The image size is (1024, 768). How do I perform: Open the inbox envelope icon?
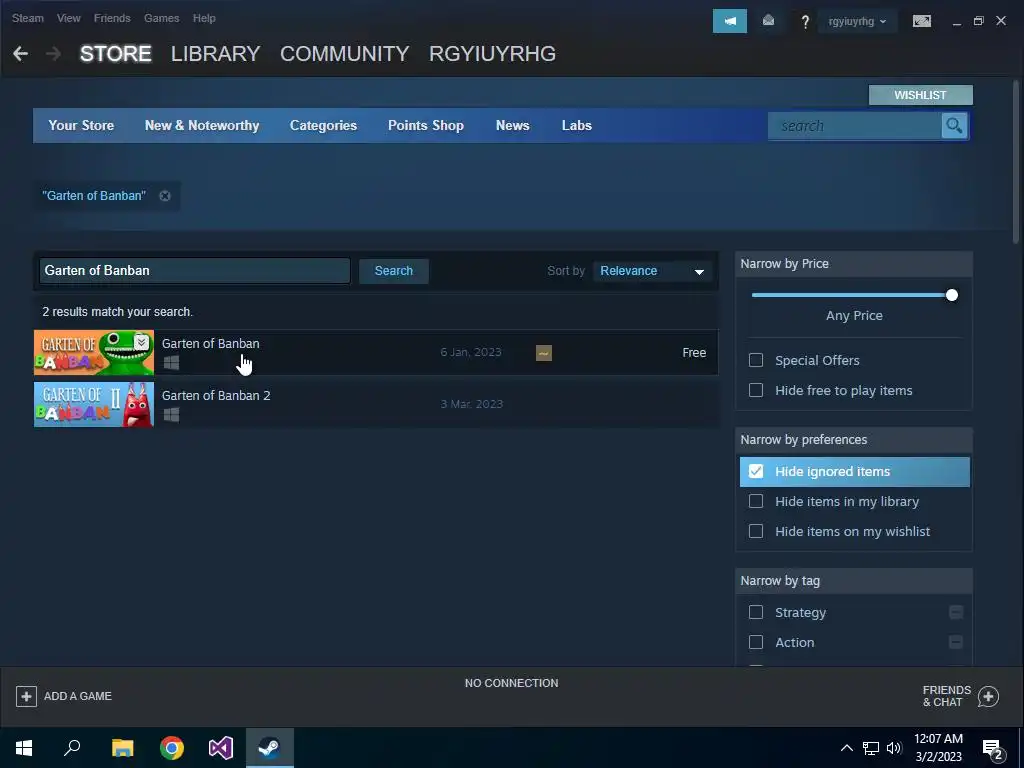tap(768, 22)
